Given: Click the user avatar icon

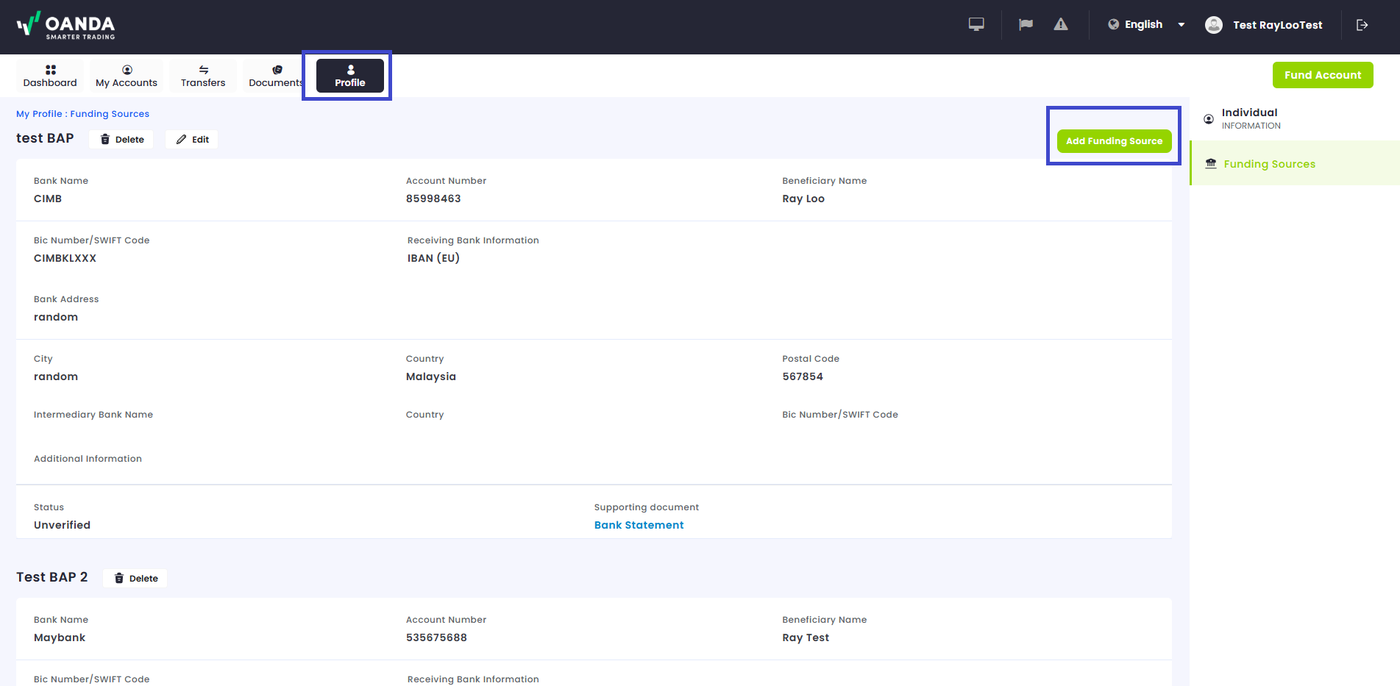Looking at the screenshot, I should tap(1214, 25).
